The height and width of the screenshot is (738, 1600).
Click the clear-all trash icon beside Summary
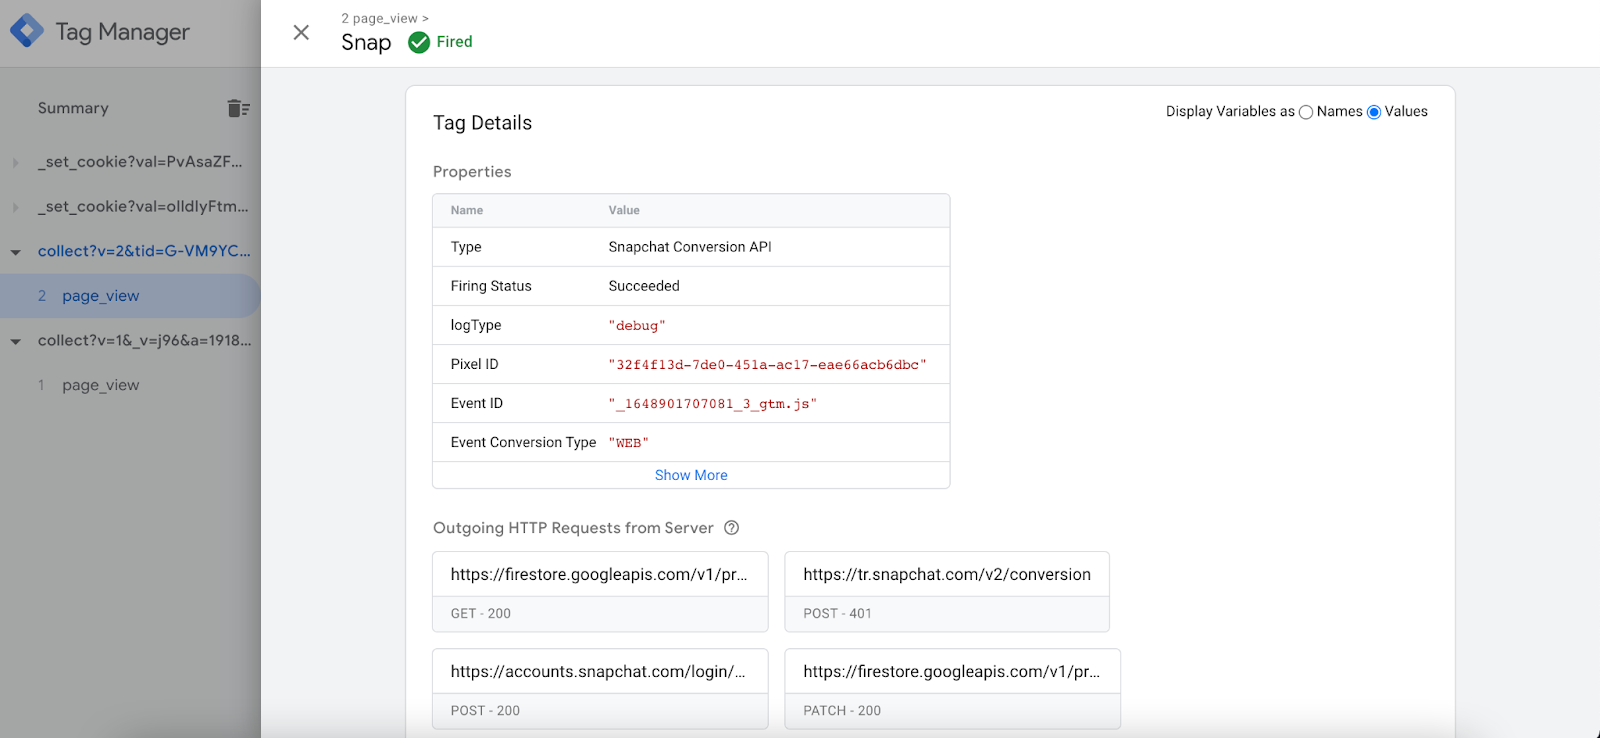(x=238, y=108)
